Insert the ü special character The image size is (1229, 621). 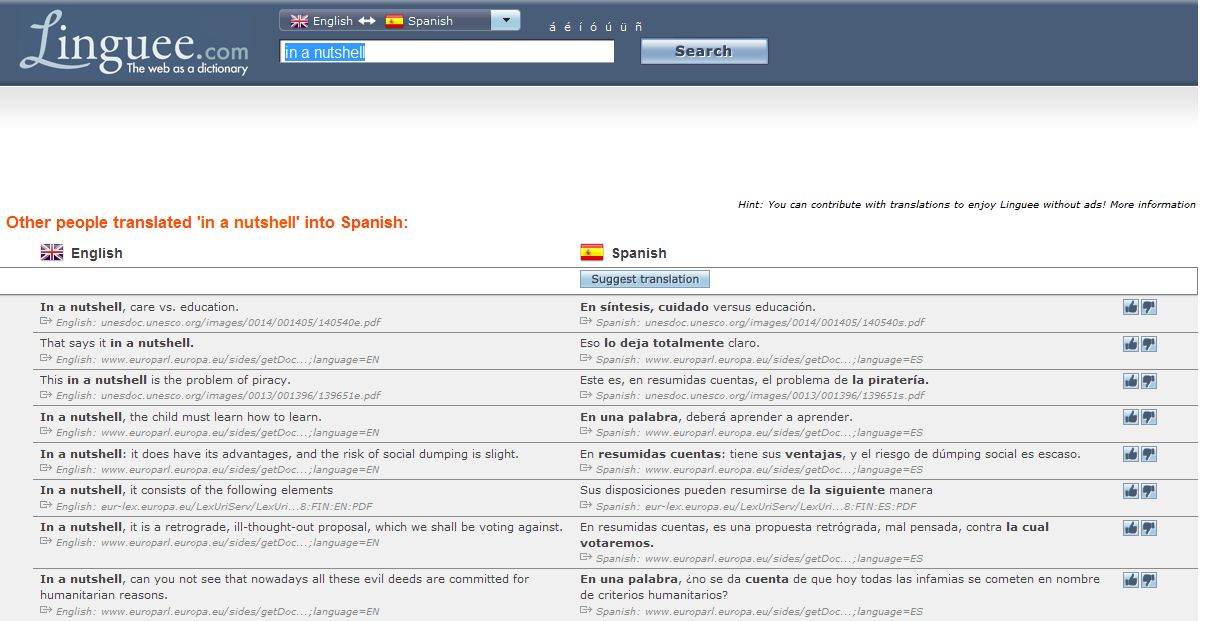[624, 28]
